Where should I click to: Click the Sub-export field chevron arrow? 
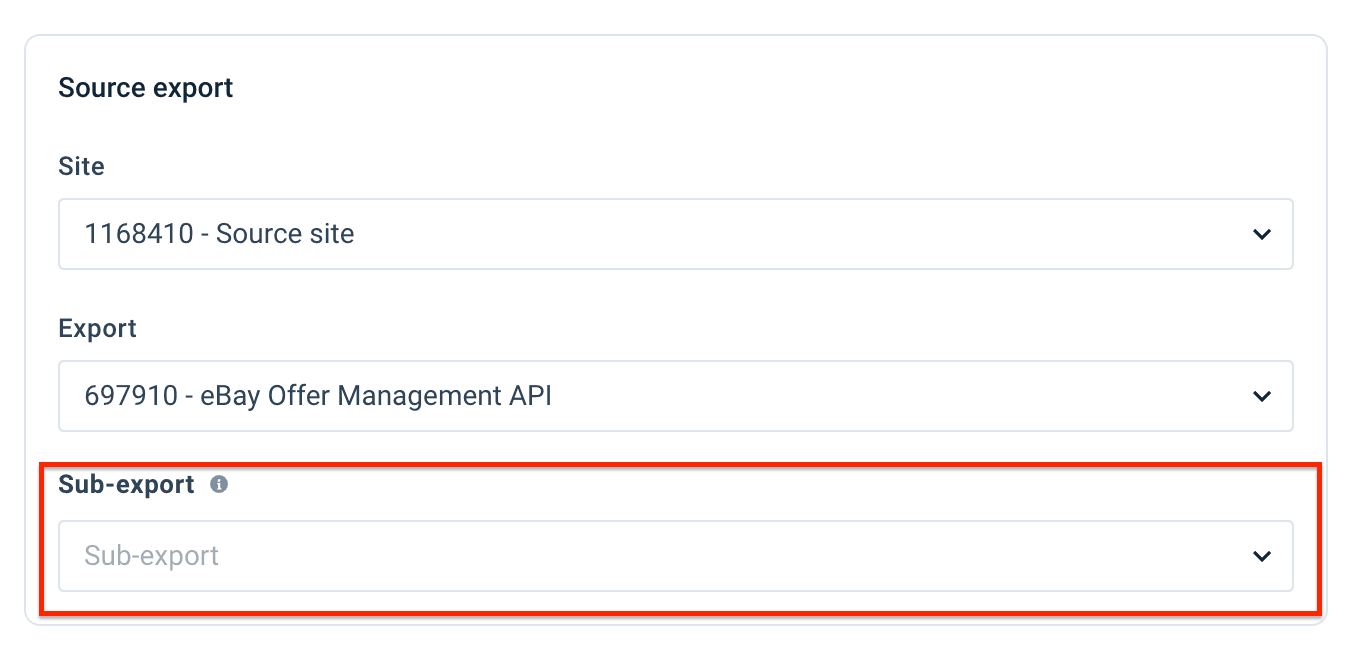(1262, 556)
